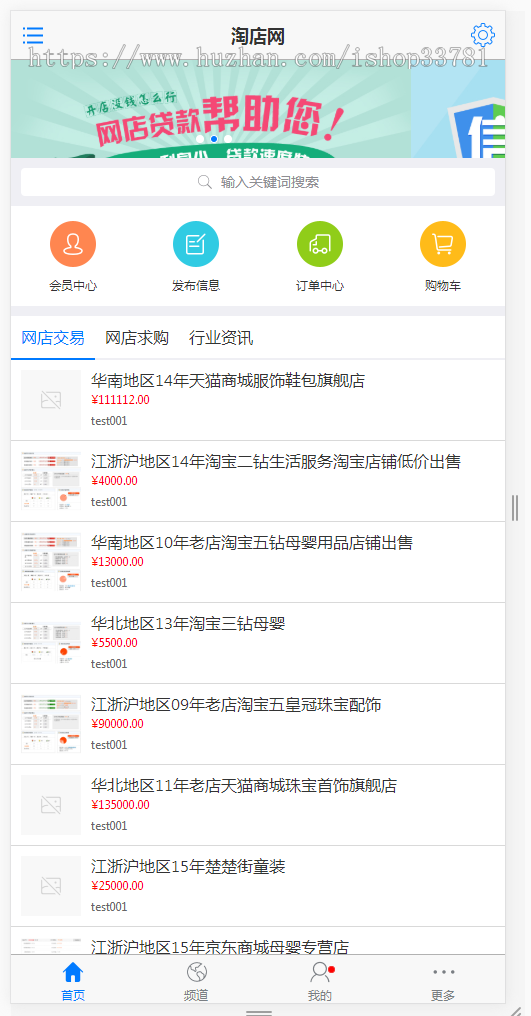Click thumbnail of 江浙沪地区14年淘宝二钻 listing

click(51, 481)
